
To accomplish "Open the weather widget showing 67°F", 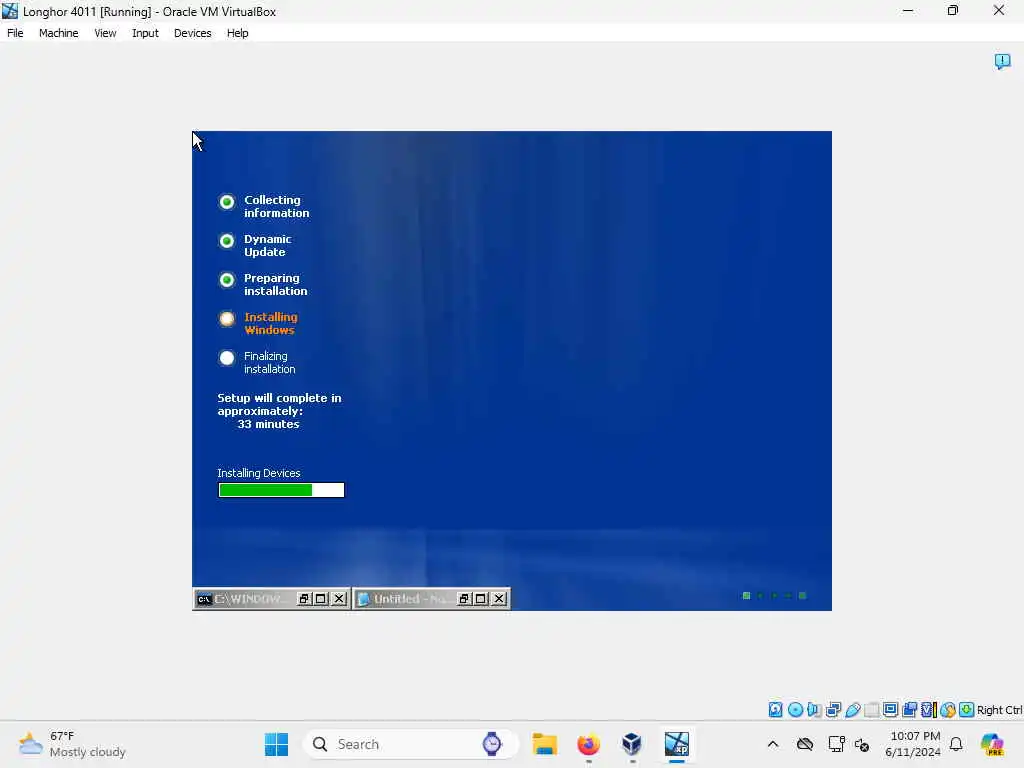I will coord(72,744).
